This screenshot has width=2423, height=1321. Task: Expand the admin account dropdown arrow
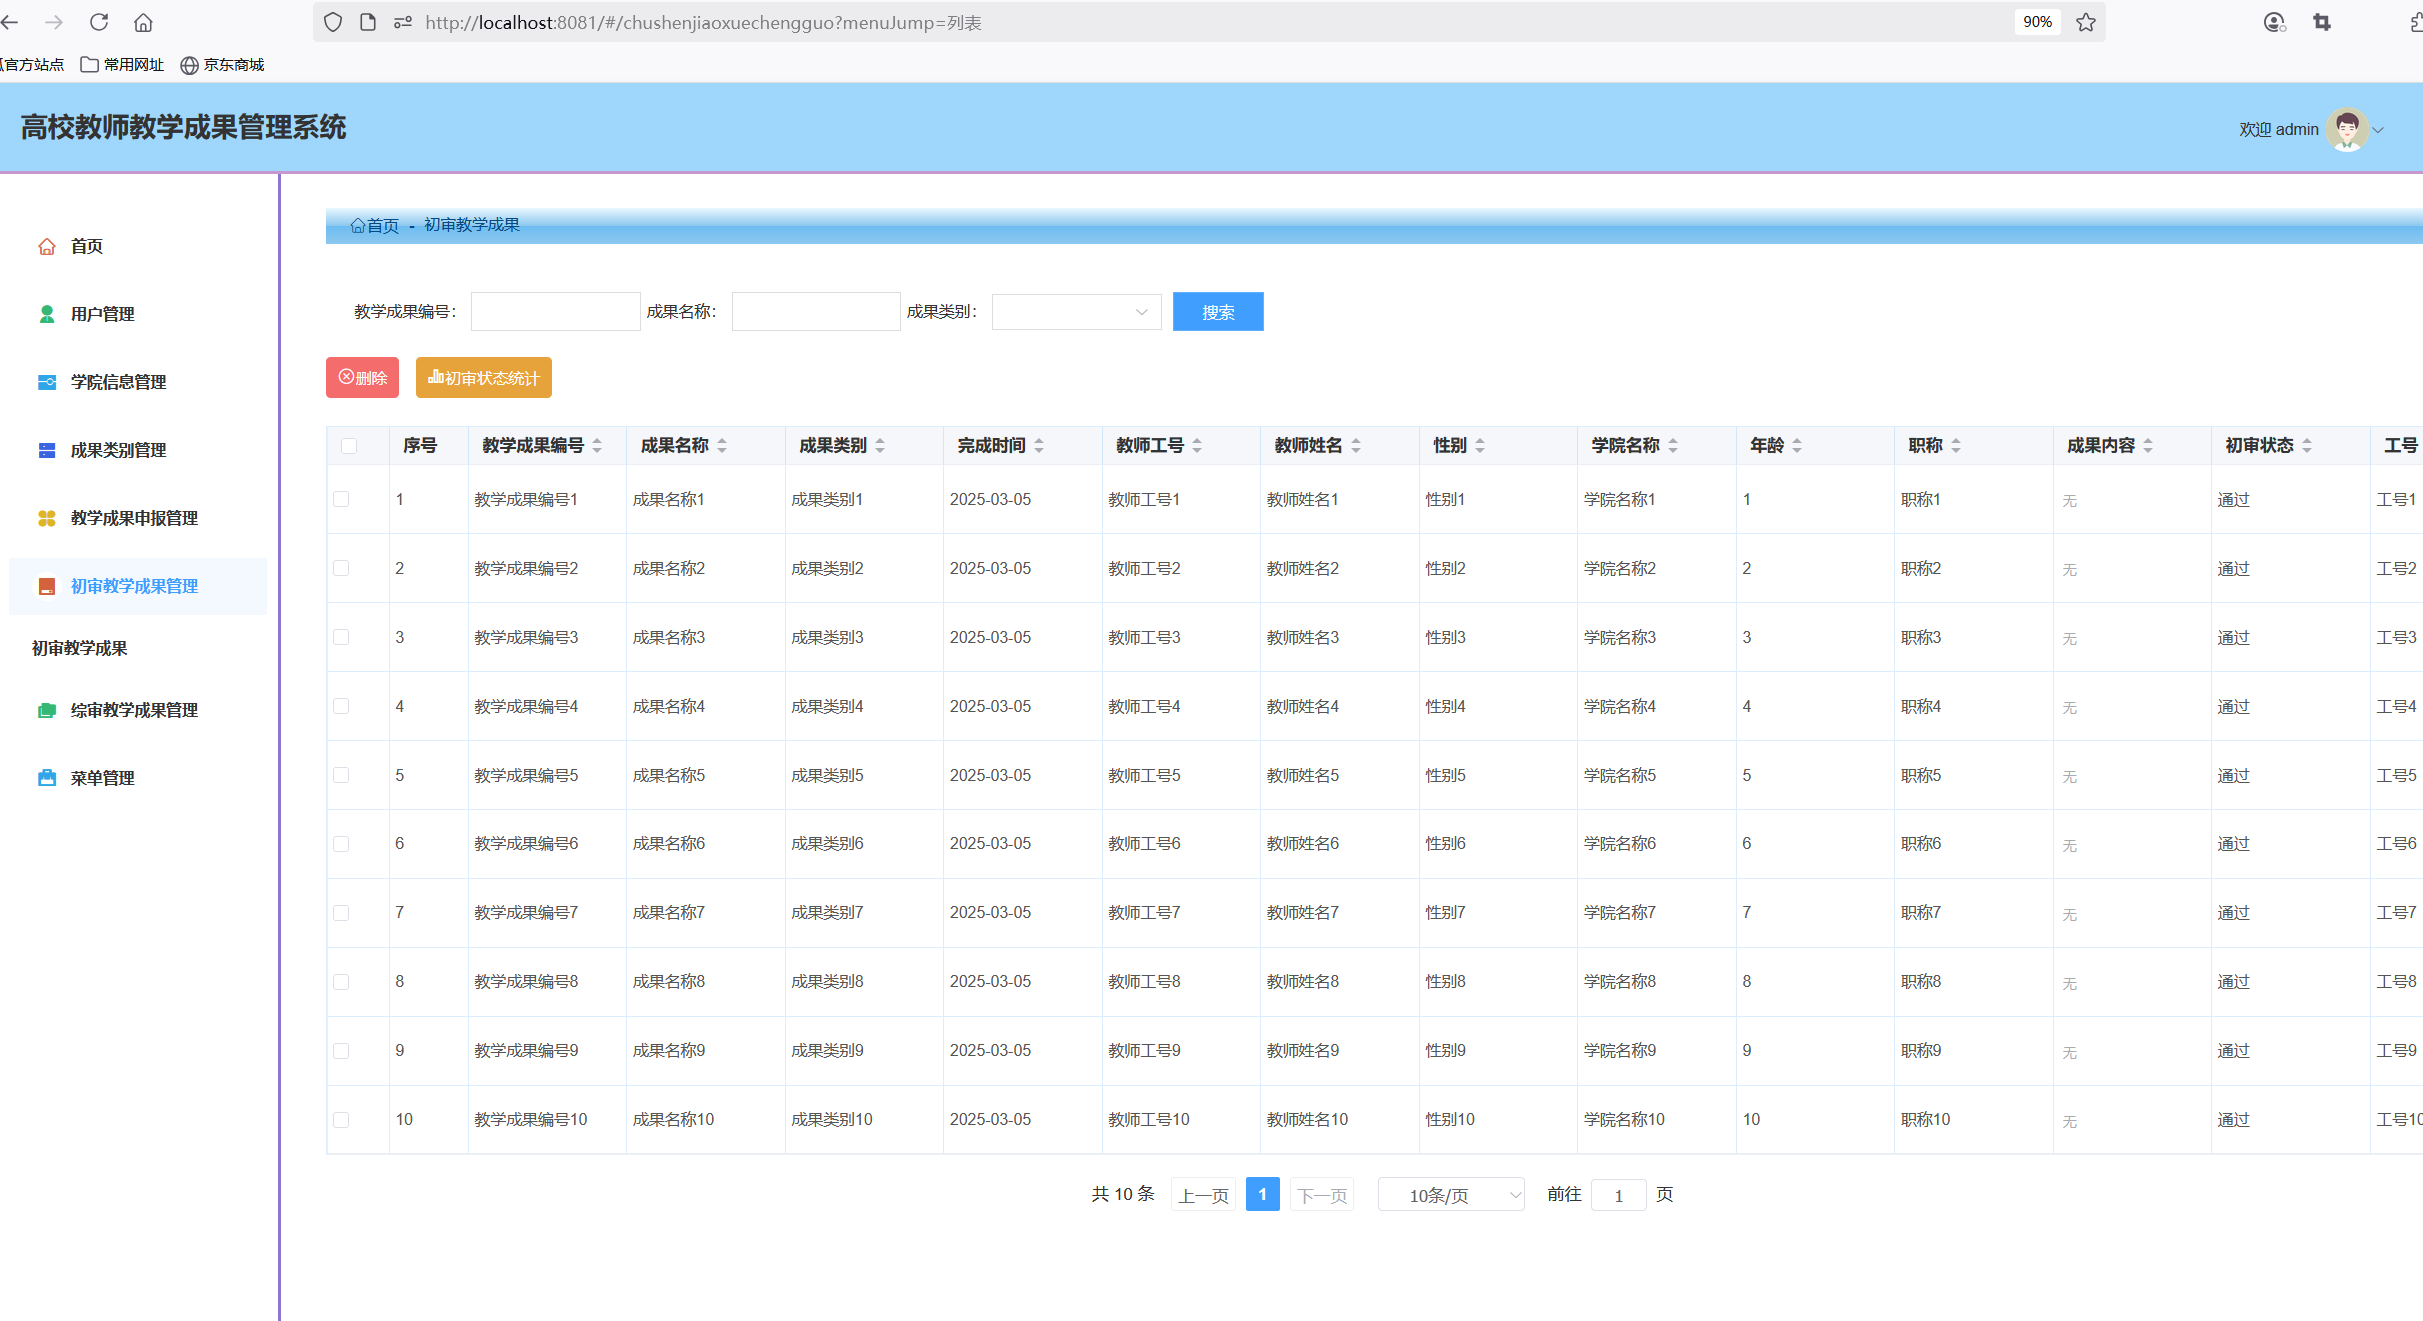pos(2379,130)
